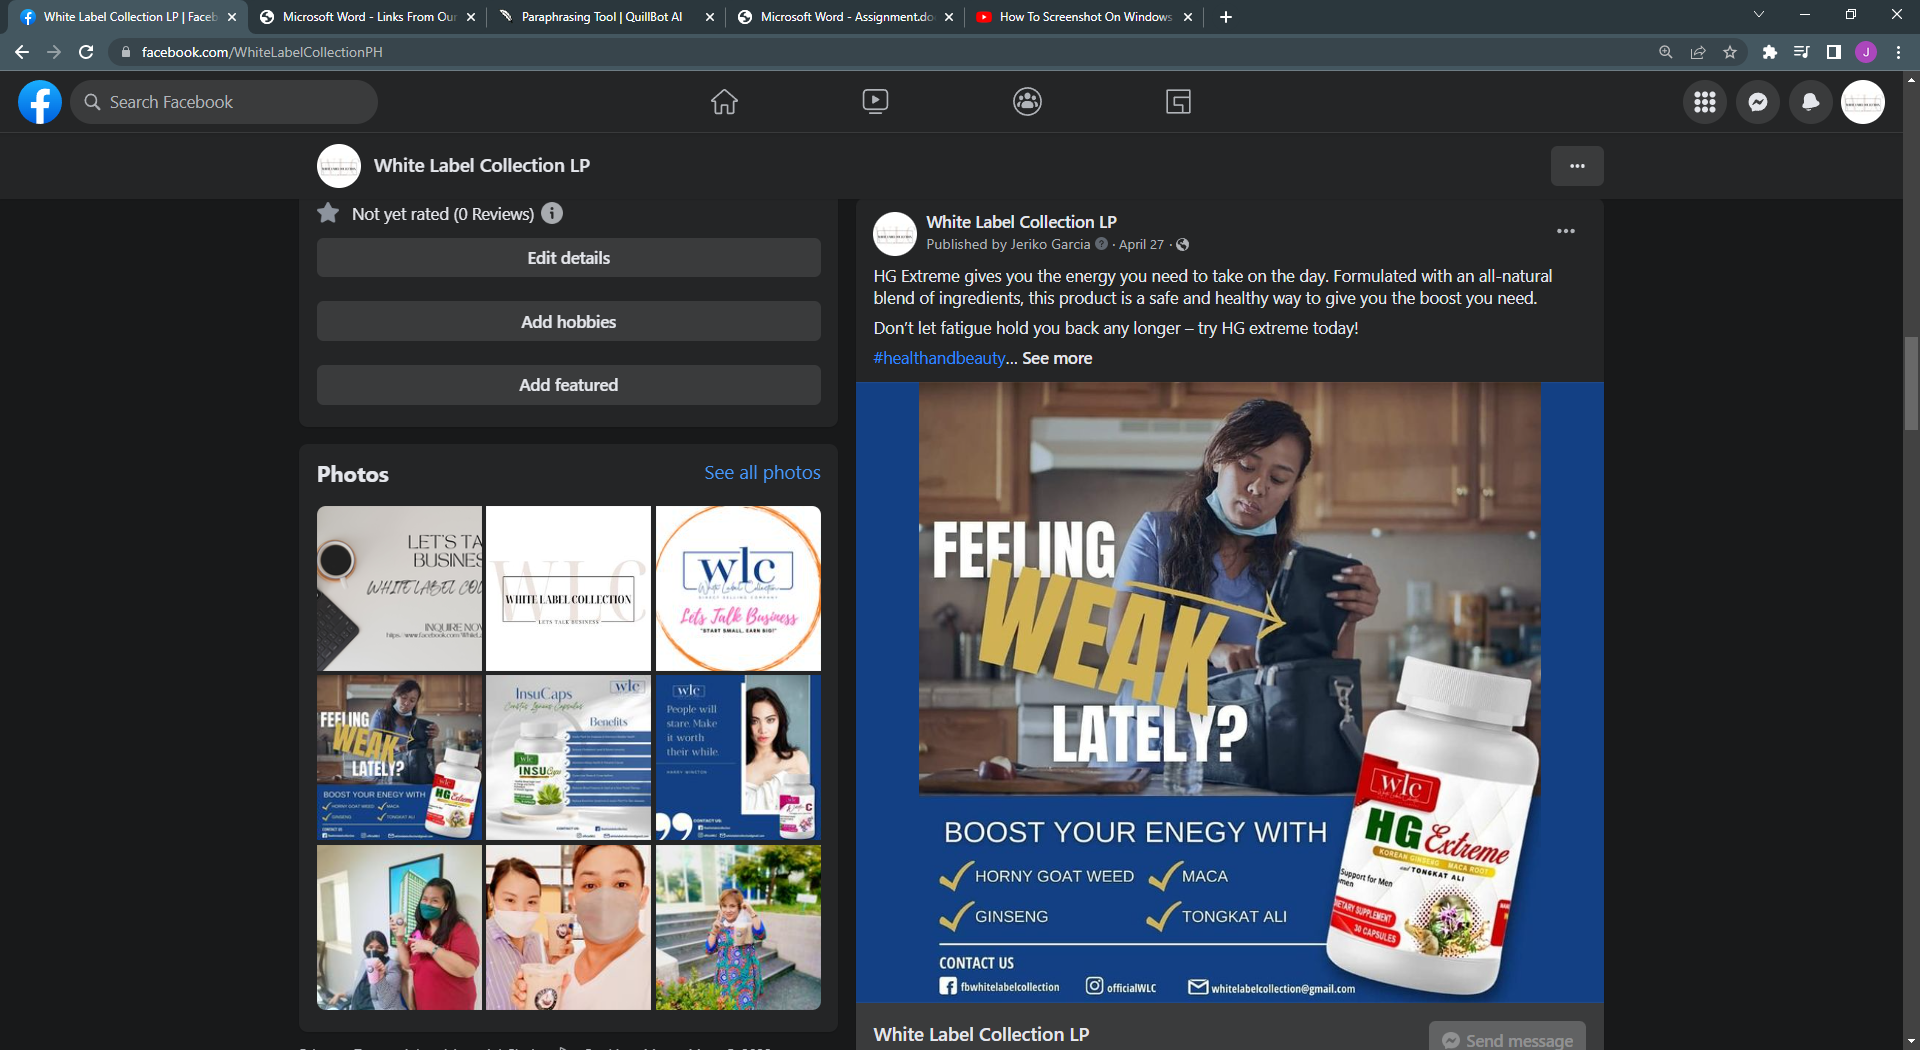
Task: Open the new tab plus button
Action: pos(1226,17)
